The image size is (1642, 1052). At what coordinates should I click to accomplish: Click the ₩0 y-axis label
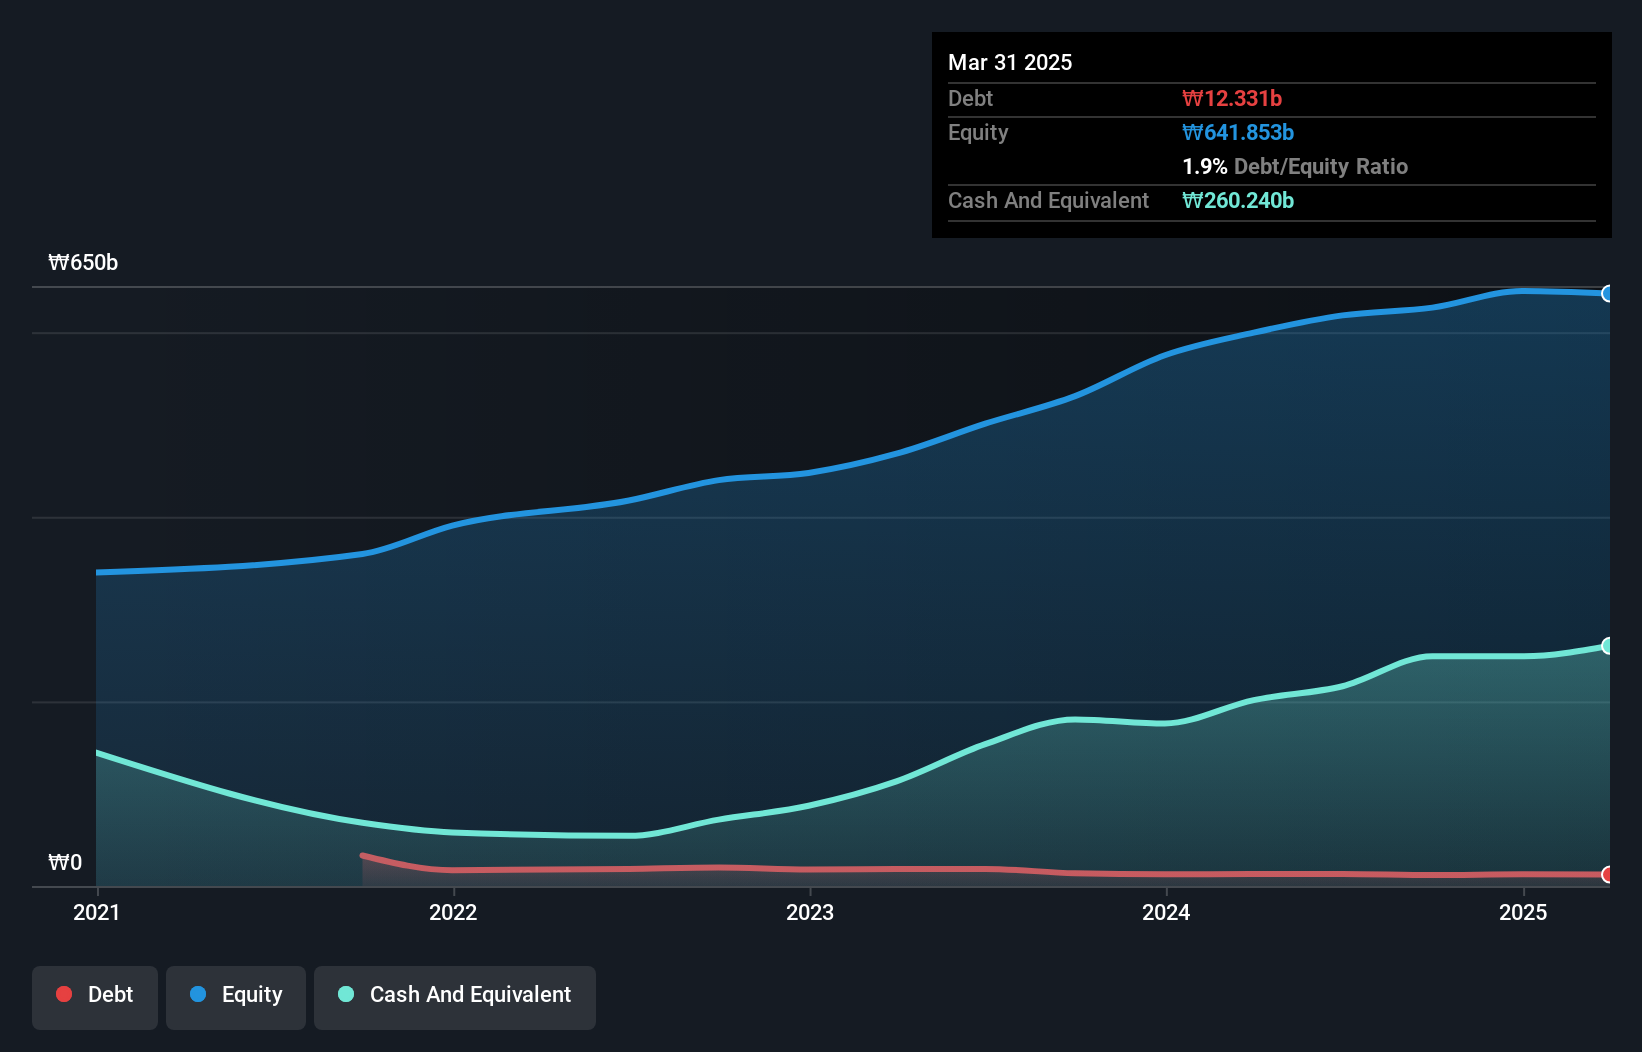[x=65, y=863]
